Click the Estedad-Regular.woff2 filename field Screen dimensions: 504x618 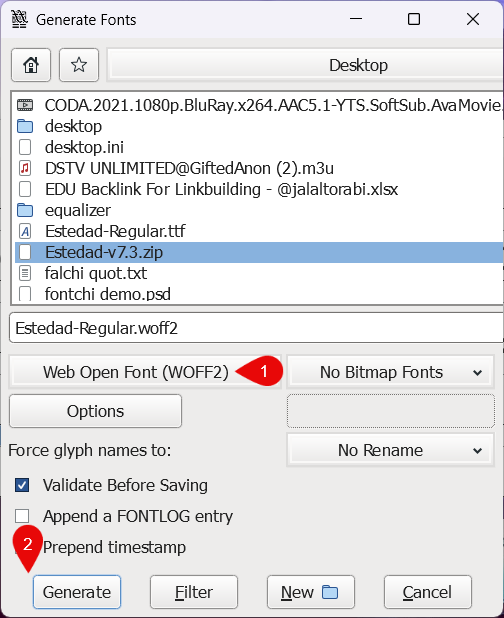click(x=256, y=328)
